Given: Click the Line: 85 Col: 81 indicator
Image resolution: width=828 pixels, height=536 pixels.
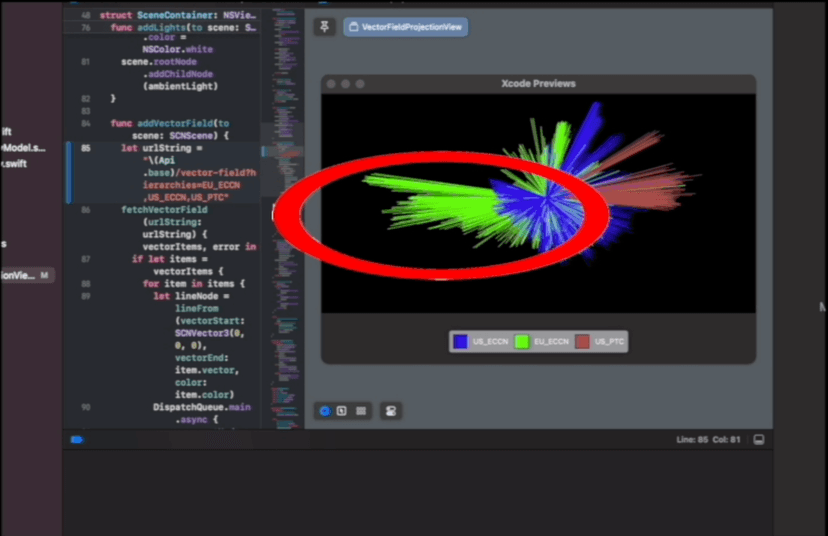Looking at the screenshot, I should (x=710, y=440).
